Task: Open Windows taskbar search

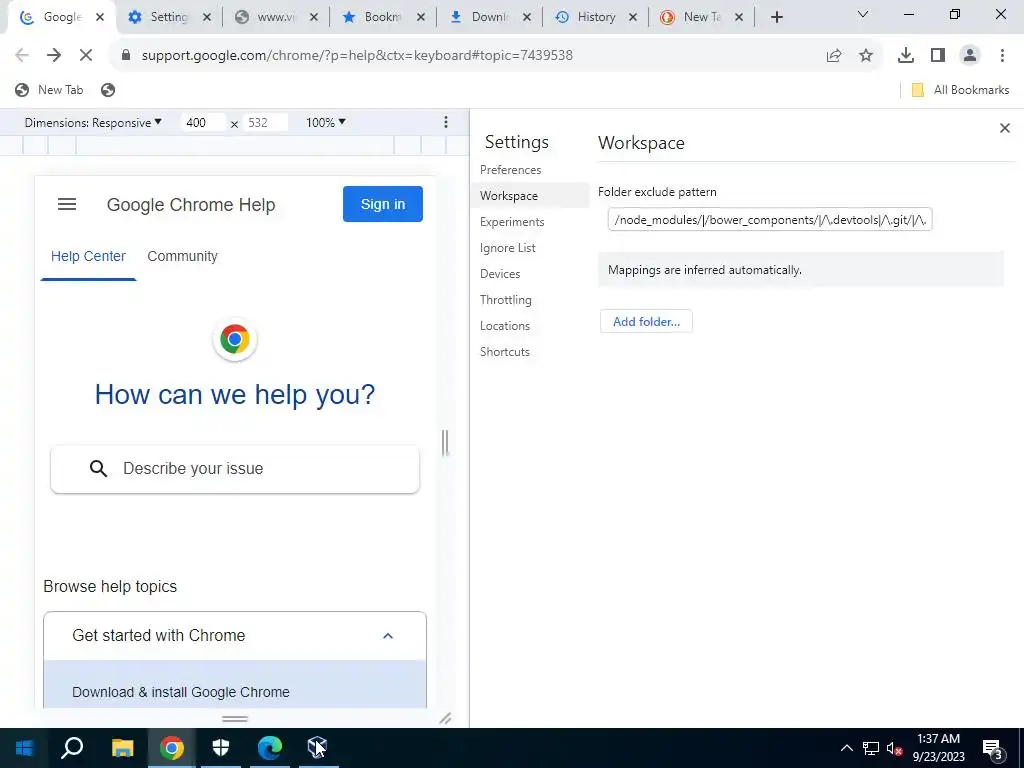Action: [72, 748]
